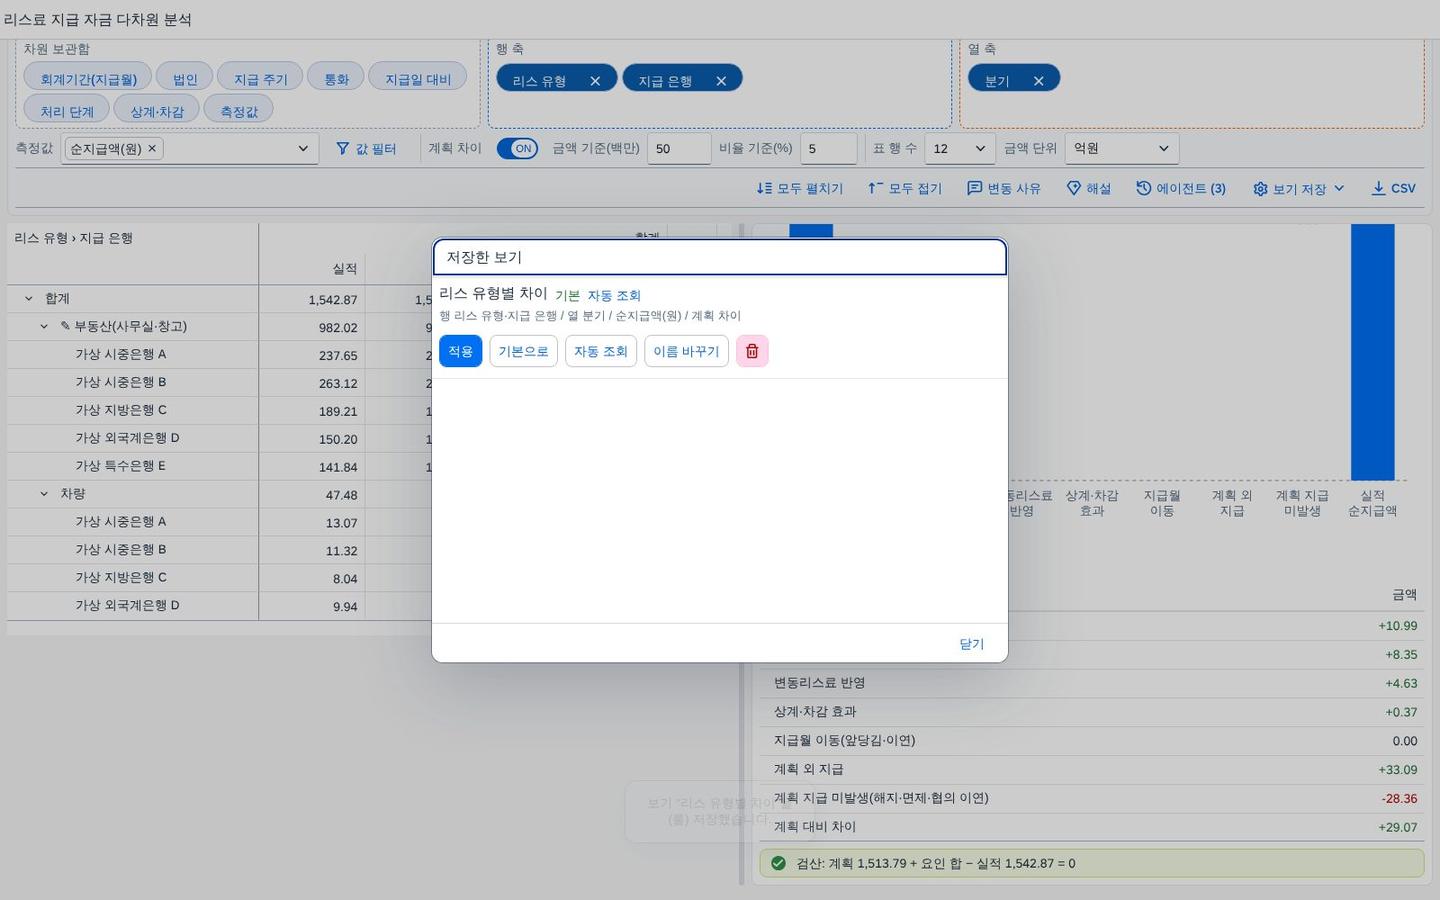
Task: Delete saved view with red trash icon
Action: (752, 351)
